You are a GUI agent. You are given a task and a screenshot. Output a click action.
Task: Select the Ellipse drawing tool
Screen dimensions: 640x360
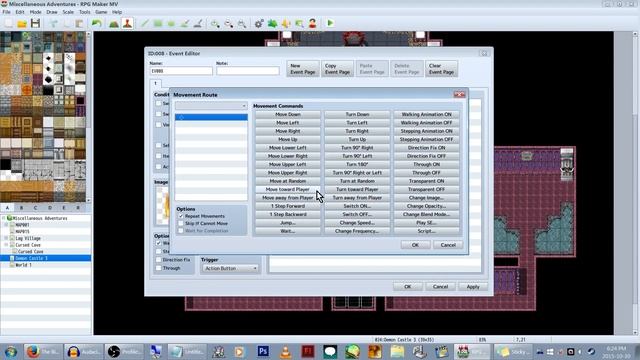(x=171, y=23)
